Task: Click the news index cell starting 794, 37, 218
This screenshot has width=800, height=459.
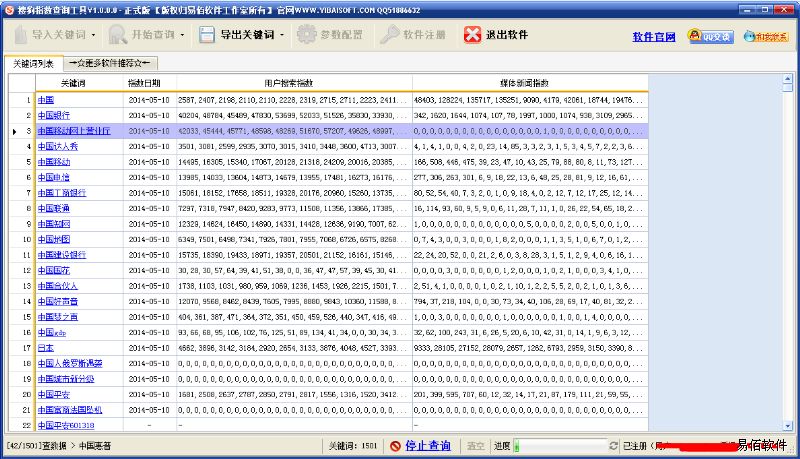Action: point(530,301)
